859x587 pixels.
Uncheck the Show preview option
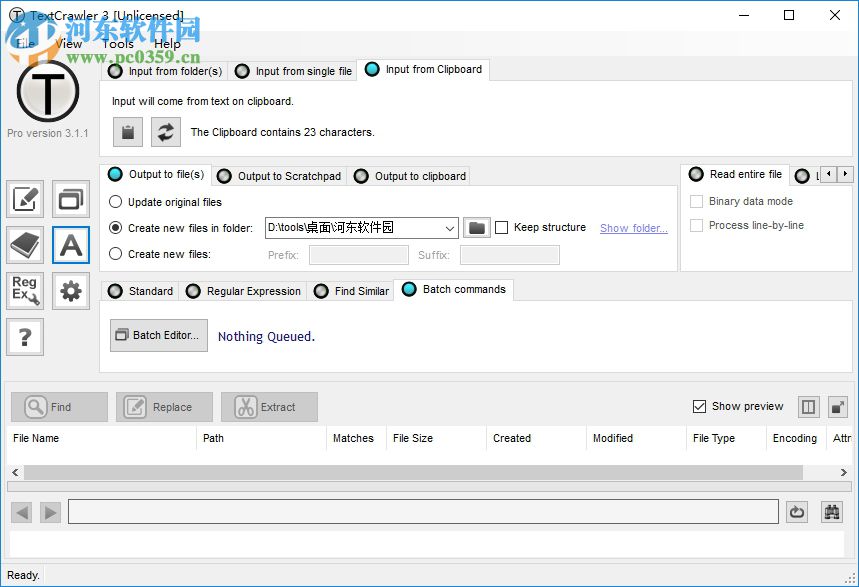[700, 406]
